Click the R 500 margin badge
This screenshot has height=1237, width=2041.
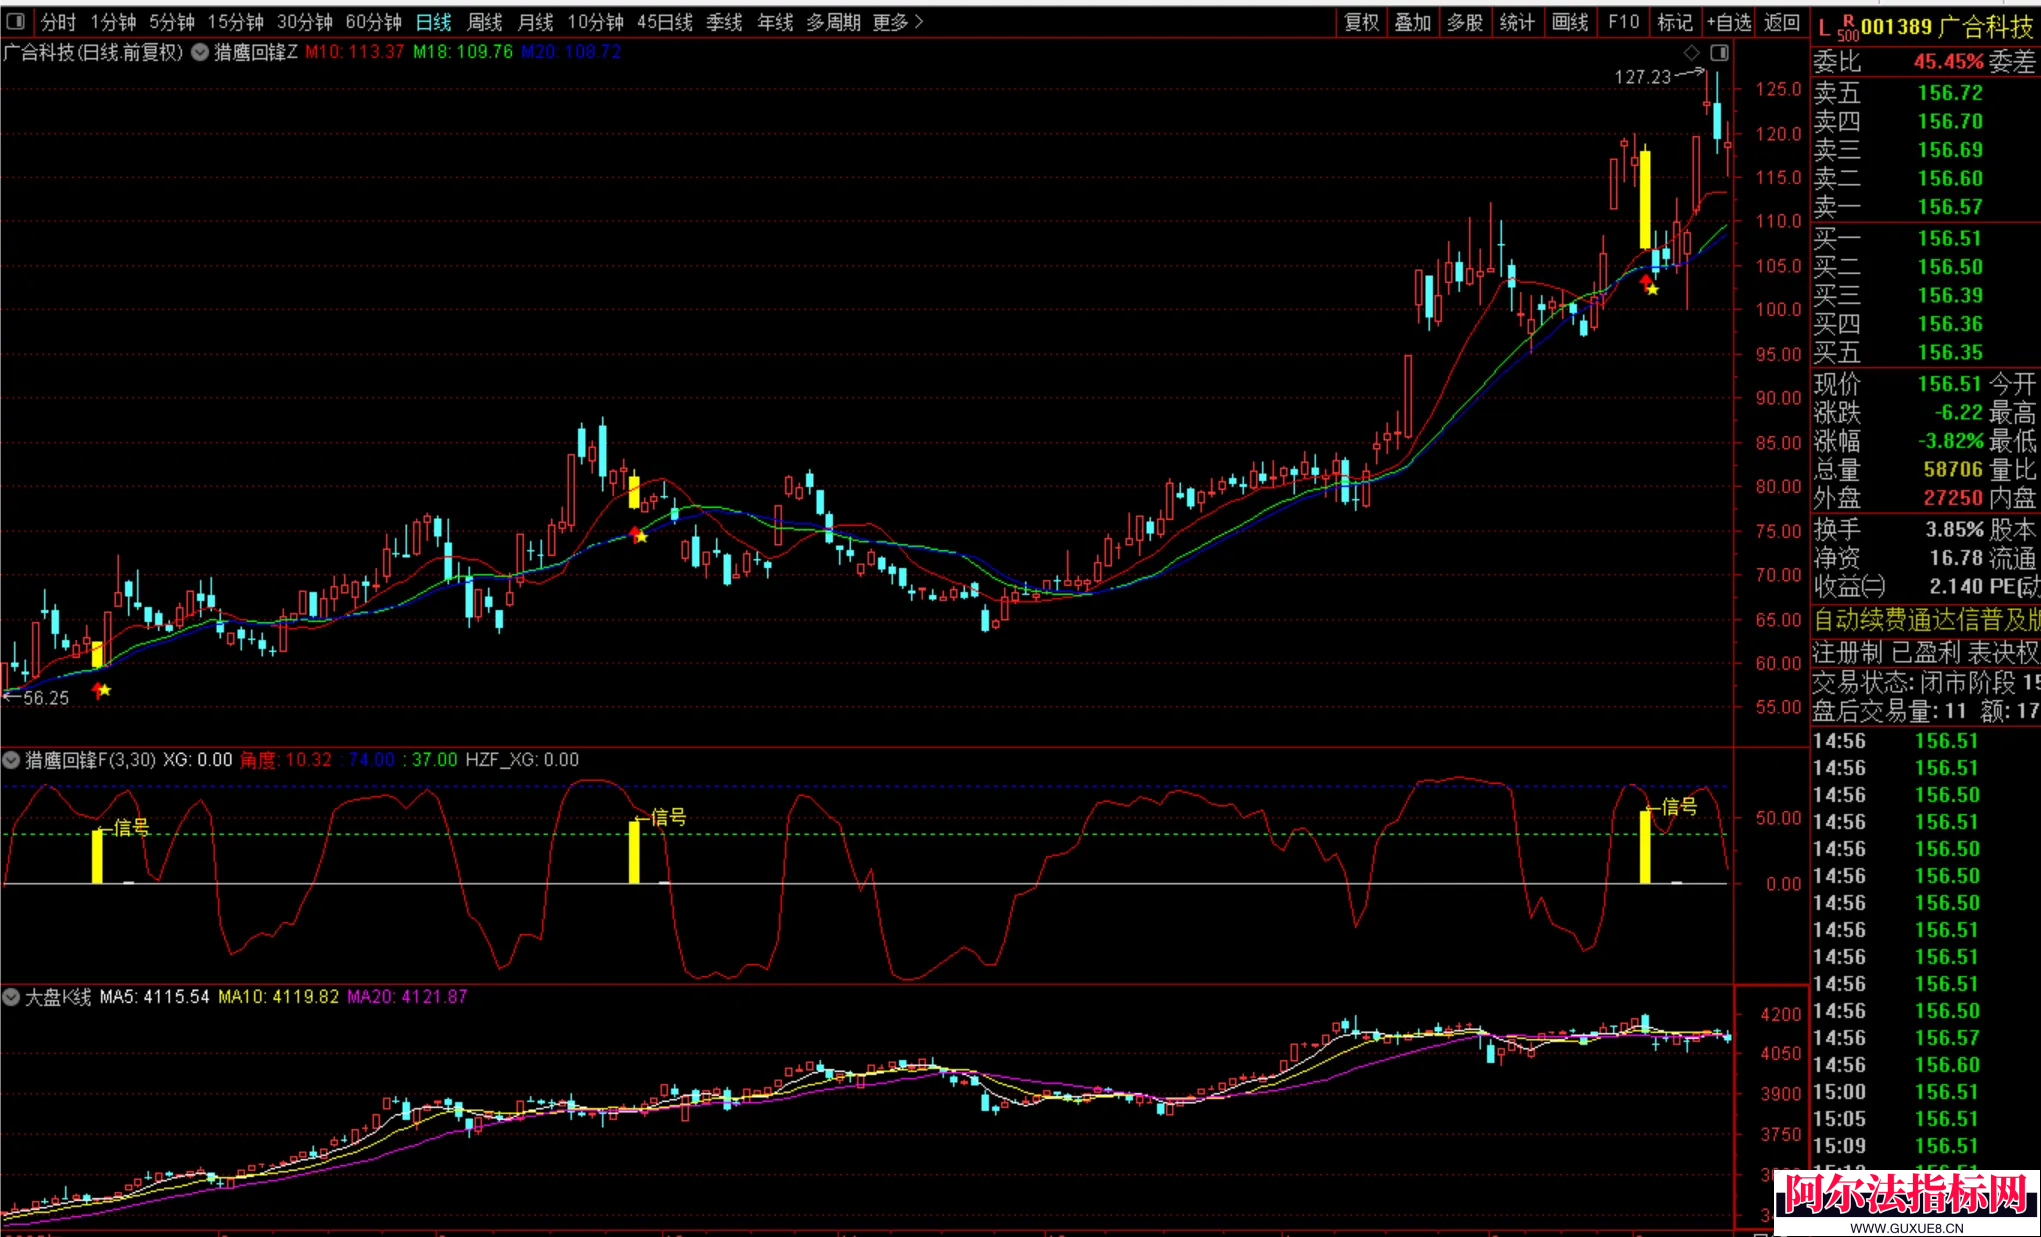[x=1848, y=28]
